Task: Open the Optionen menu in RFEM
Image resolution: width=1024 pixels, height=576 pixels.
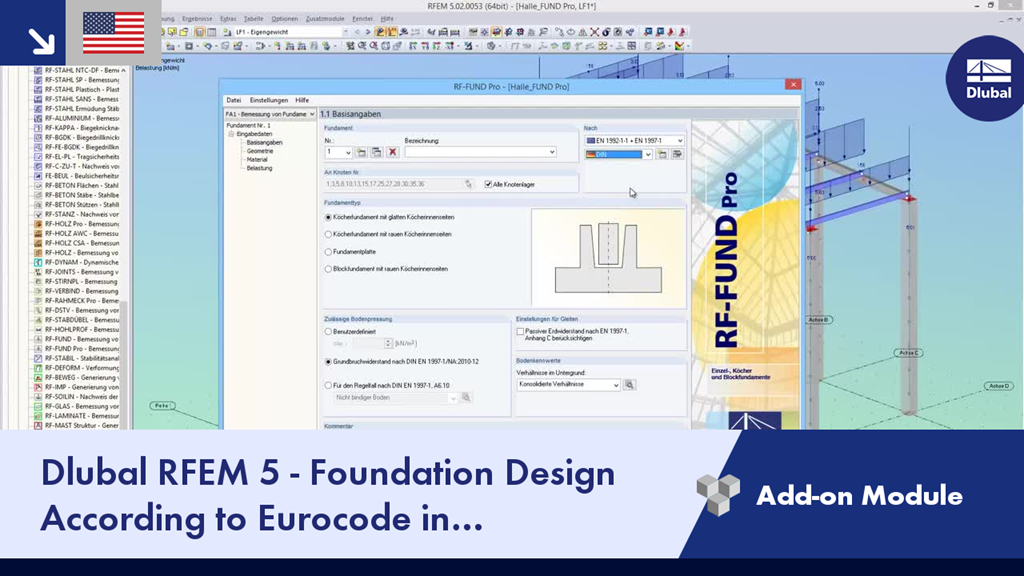Action: pyautogui.click(x=284, y=19)
